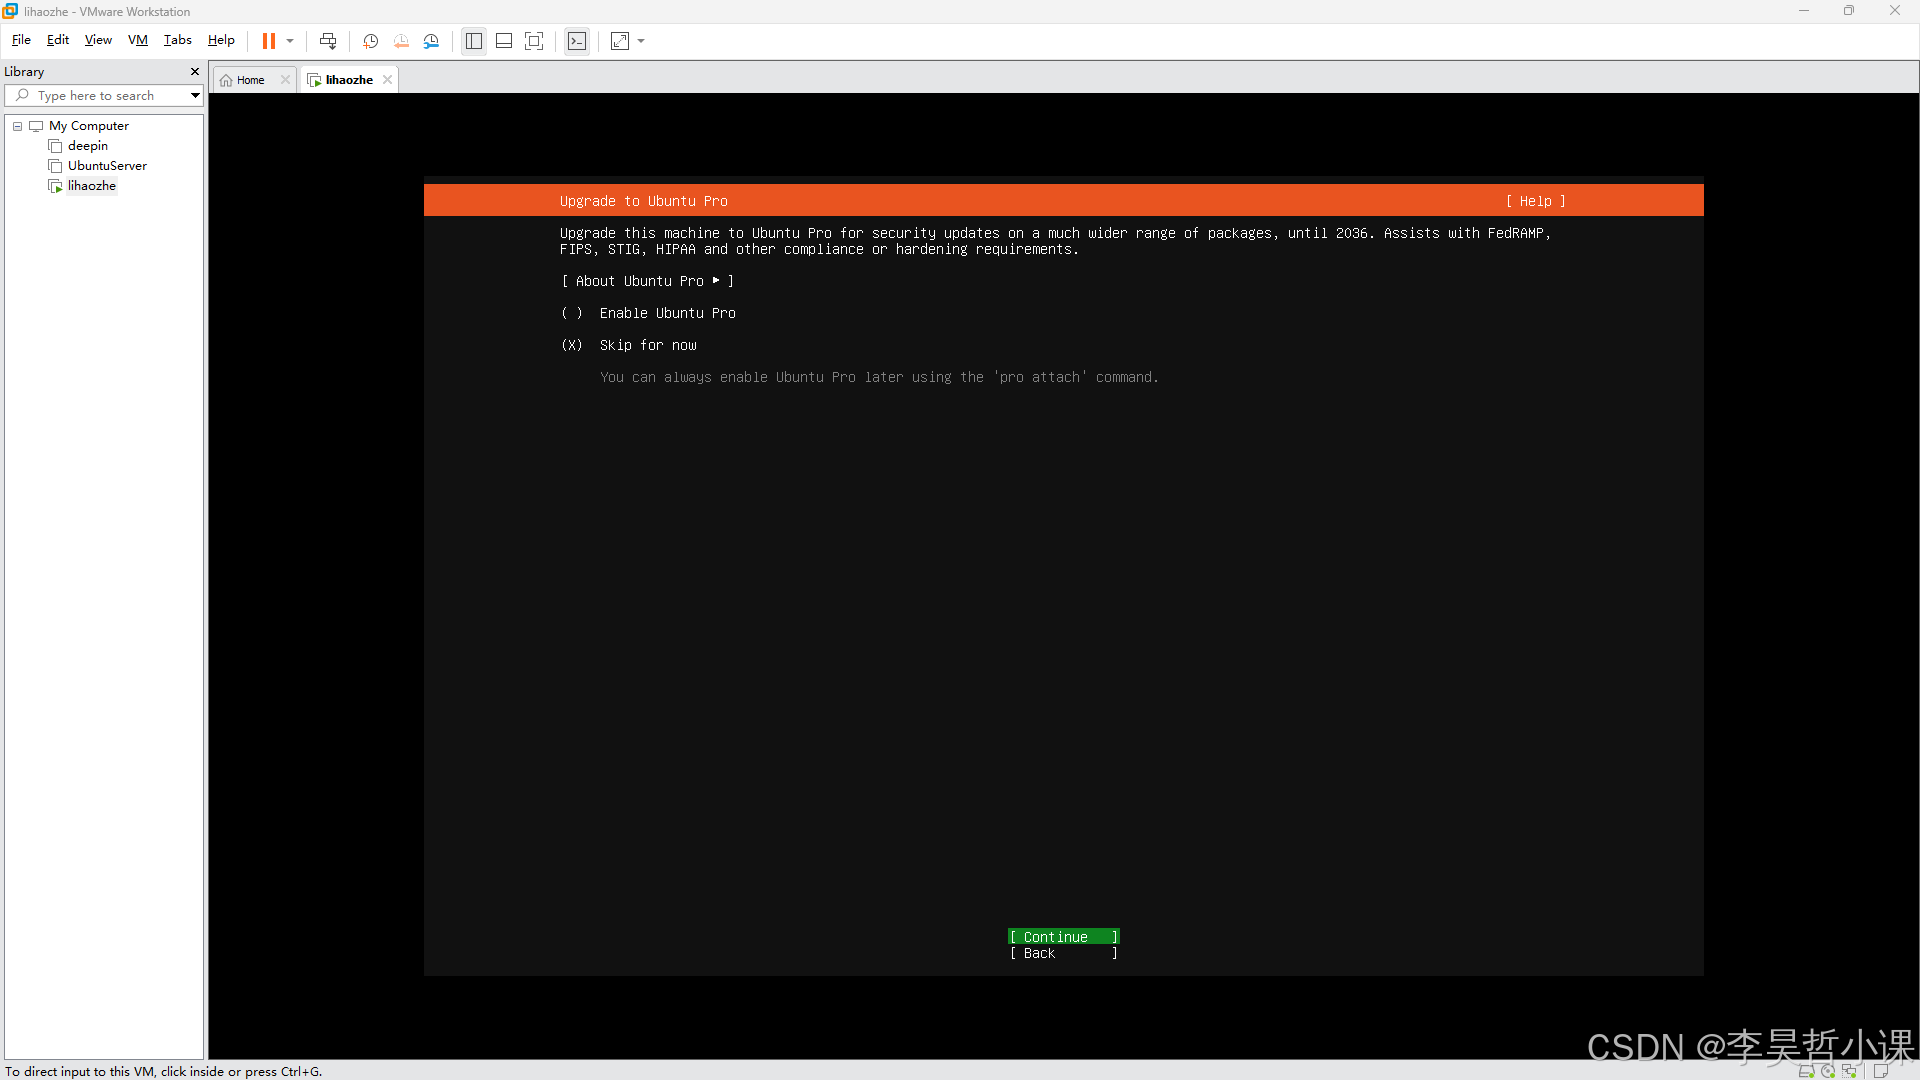Viewport: 1920px width, 1080px height.
Task: Open the stretch display dropdown arrow
Action: [641, 41]
